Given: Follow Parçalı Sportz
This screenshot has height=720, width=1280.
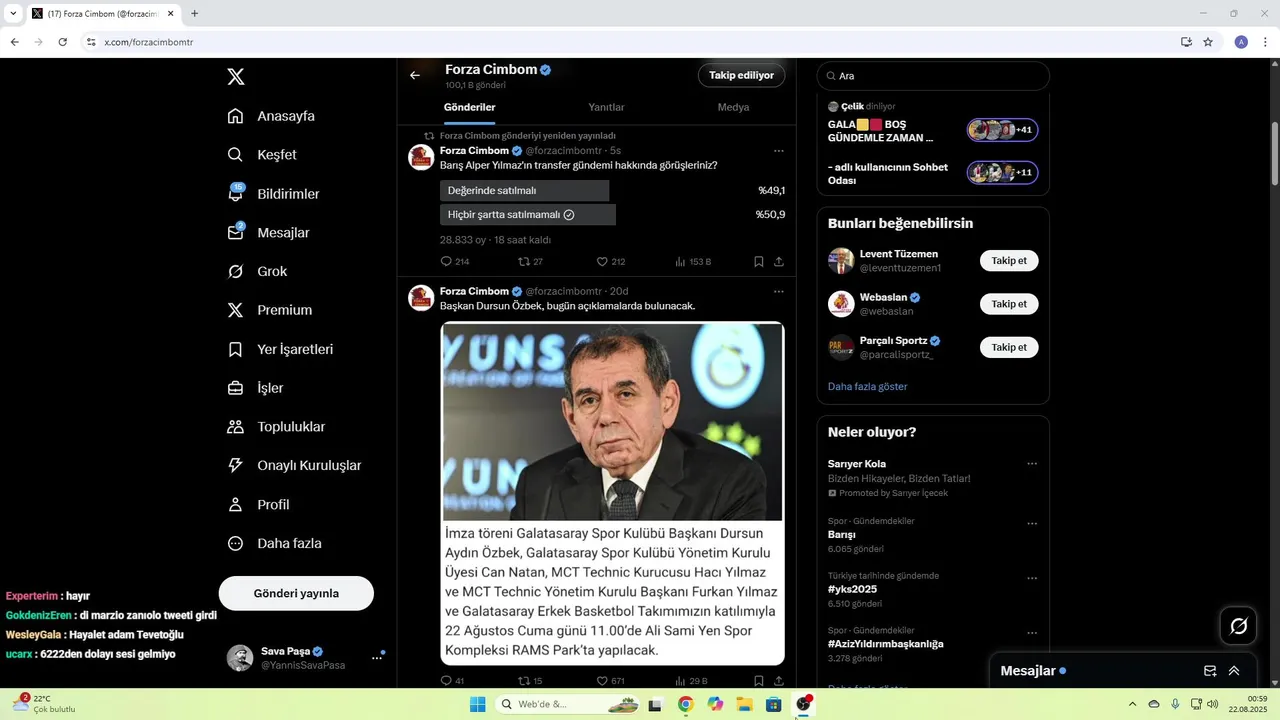Looking at the screenshot, I should (1009, 347).
